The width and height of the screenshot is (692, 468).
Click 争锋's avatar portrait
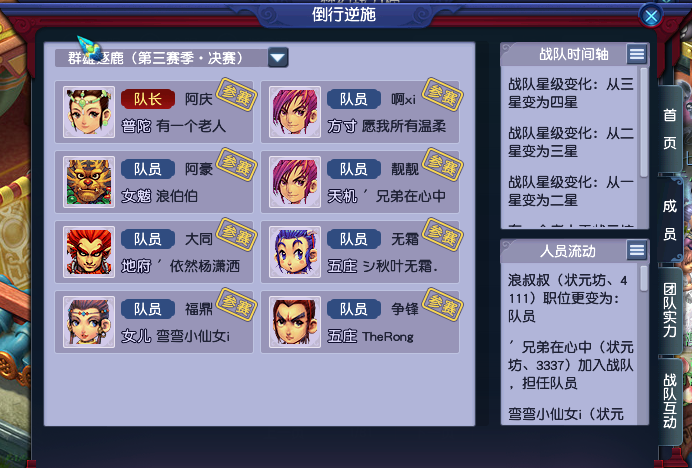pyautogui.click(x=295, y=322)
